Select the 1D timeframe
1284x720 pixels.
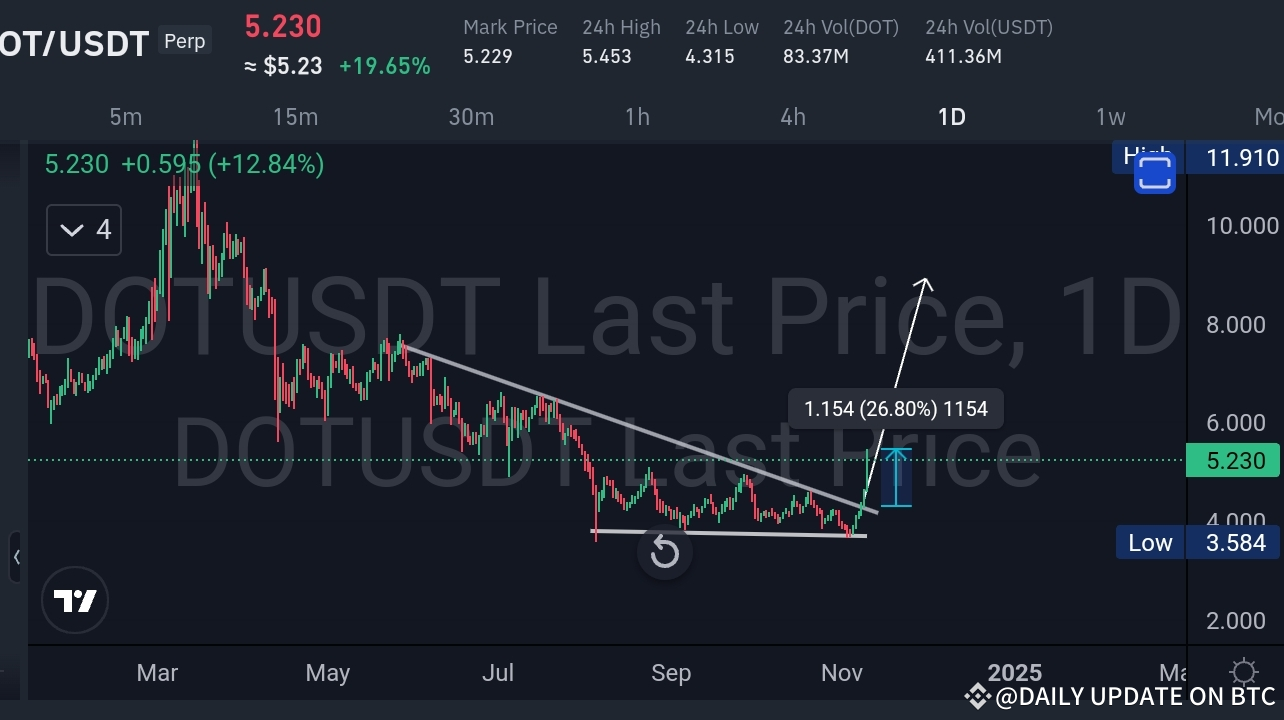point(951,117)
